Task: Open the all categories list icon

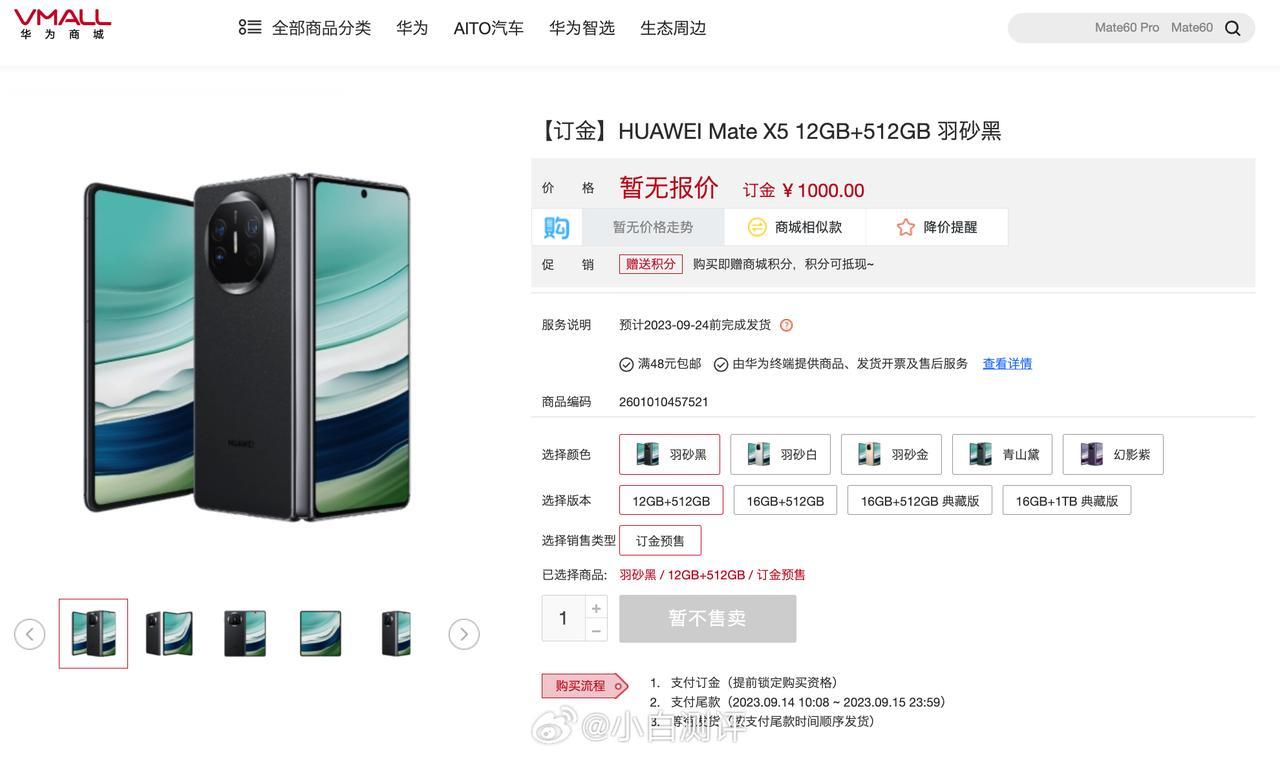Action: pyautogui.click(x=249, y=27)
